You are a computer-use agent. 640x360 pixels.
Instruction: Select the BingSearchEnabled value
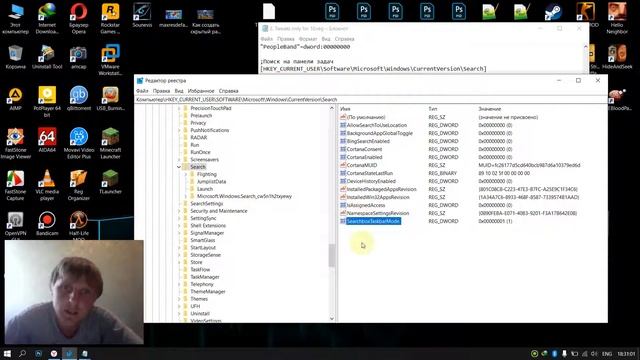tap(368, 141)
